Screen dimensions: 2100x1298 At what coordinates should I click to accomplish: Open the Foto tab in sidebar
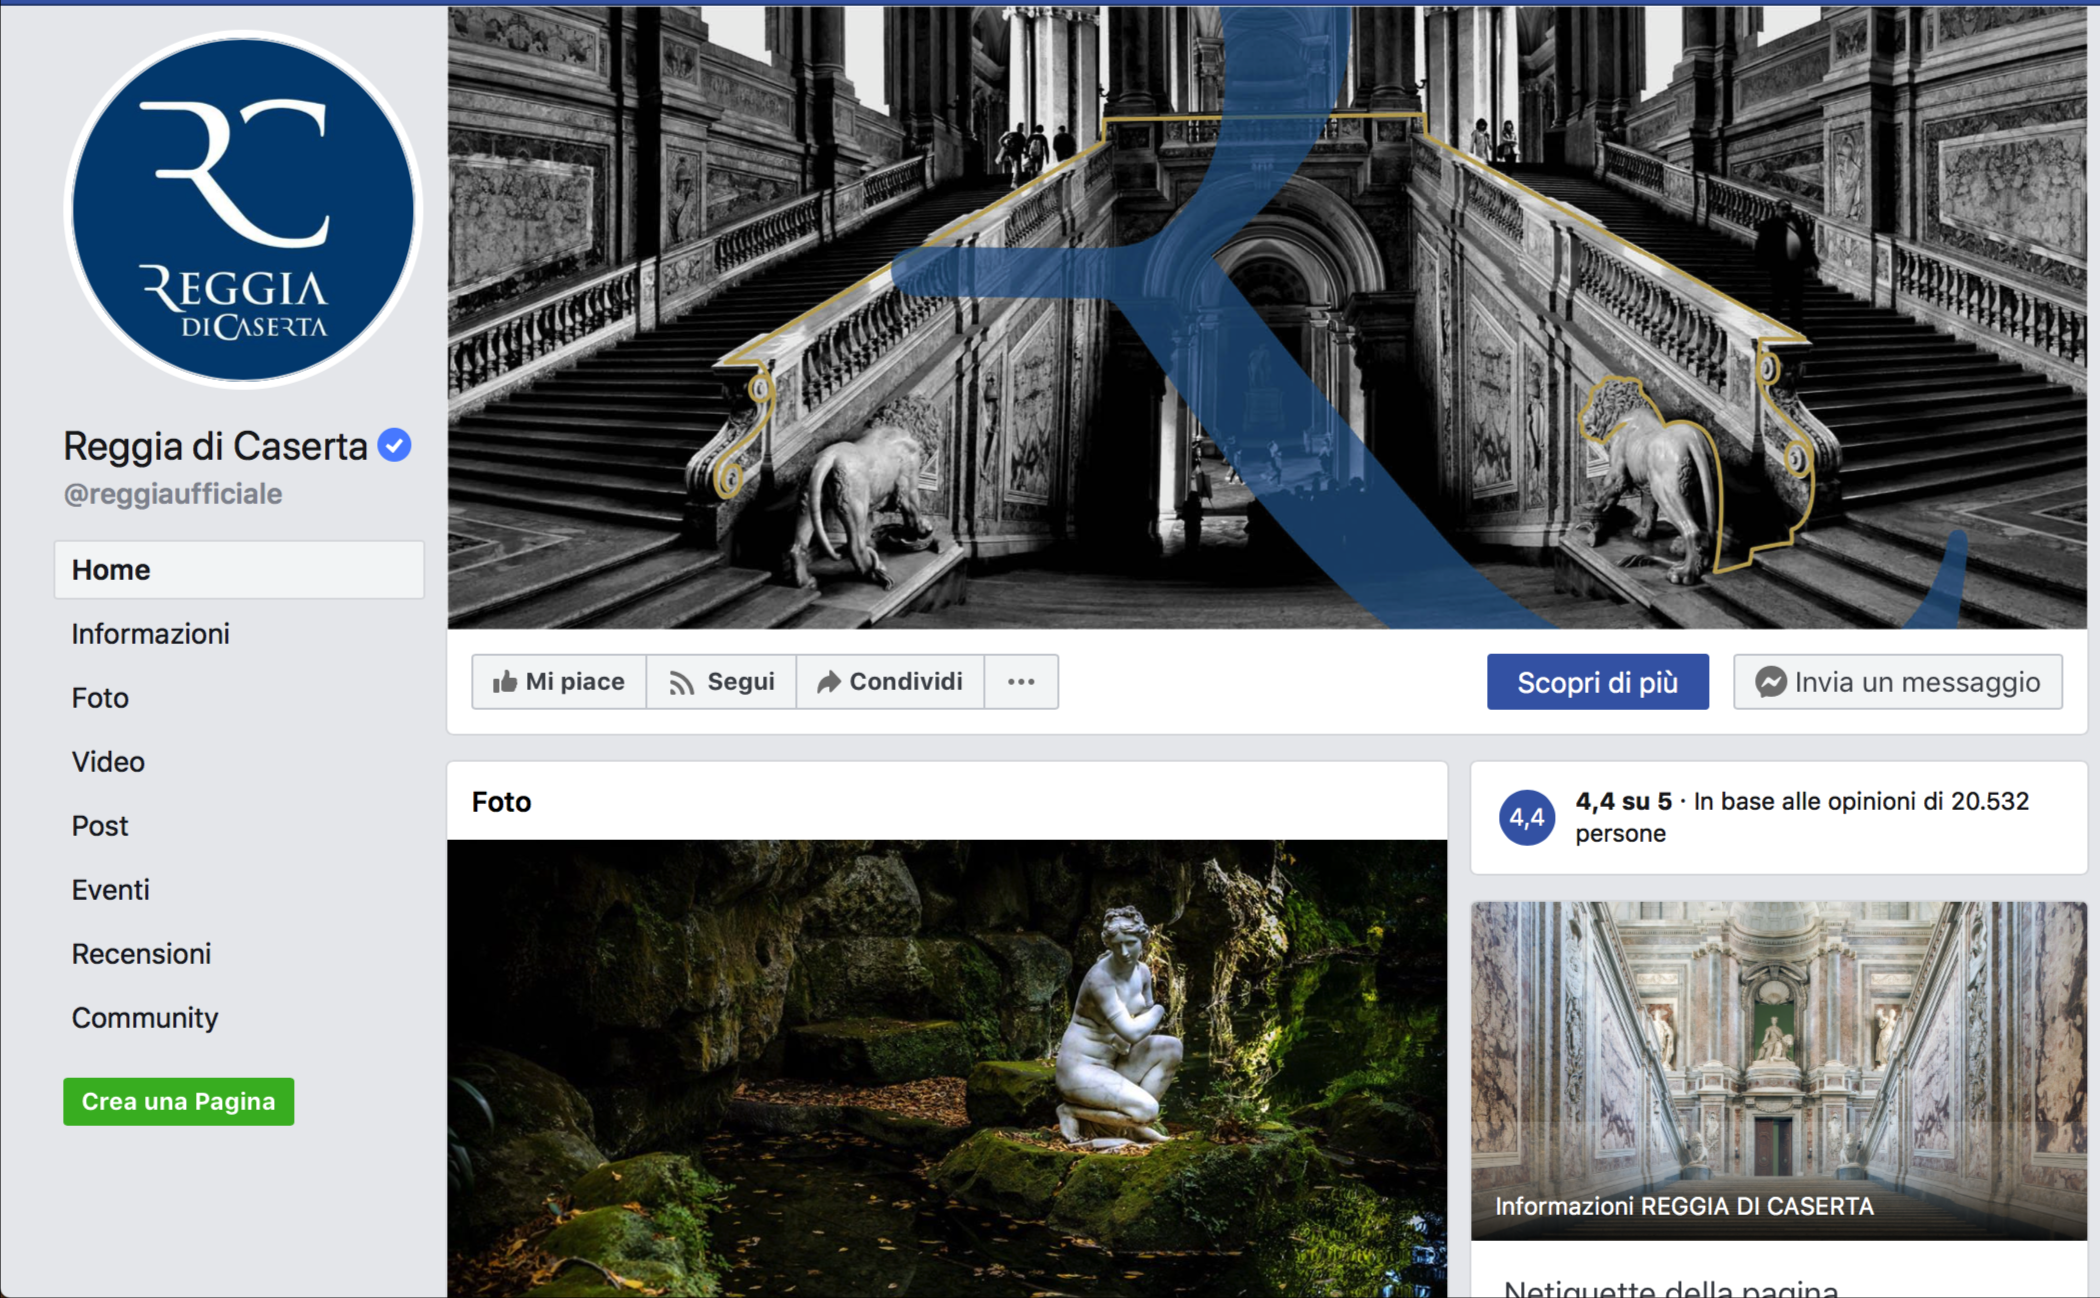coord(100,698)
